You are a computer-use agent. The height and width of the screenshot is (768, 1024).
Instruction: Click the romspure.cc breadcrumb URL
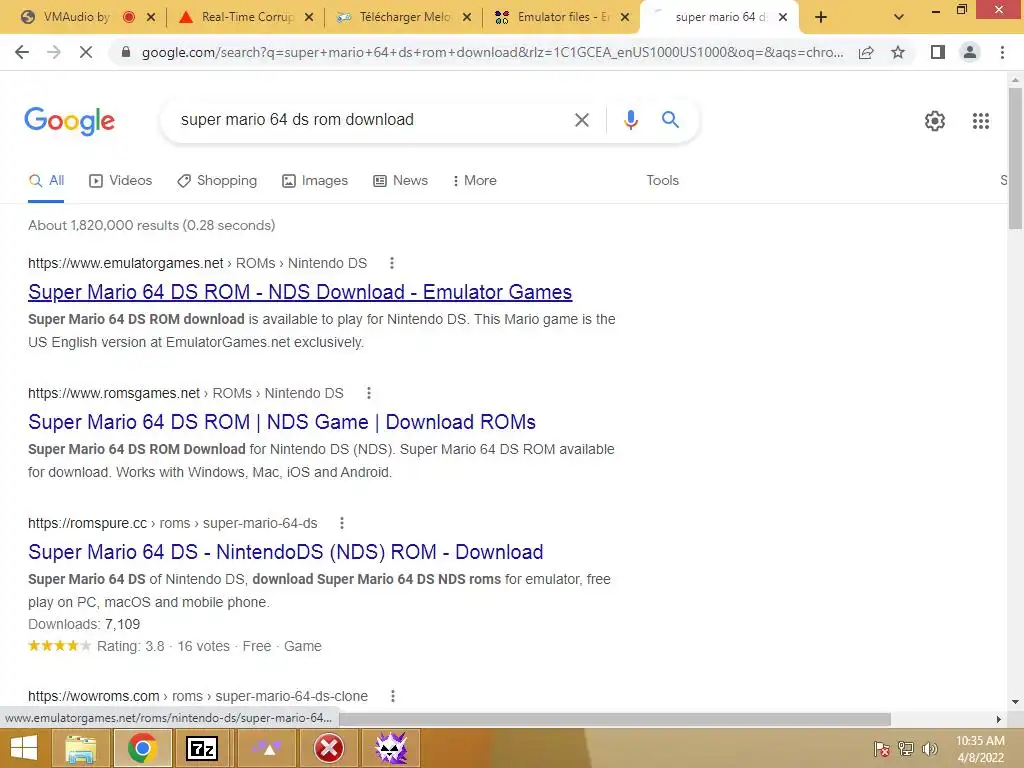(x=172, y=523)
